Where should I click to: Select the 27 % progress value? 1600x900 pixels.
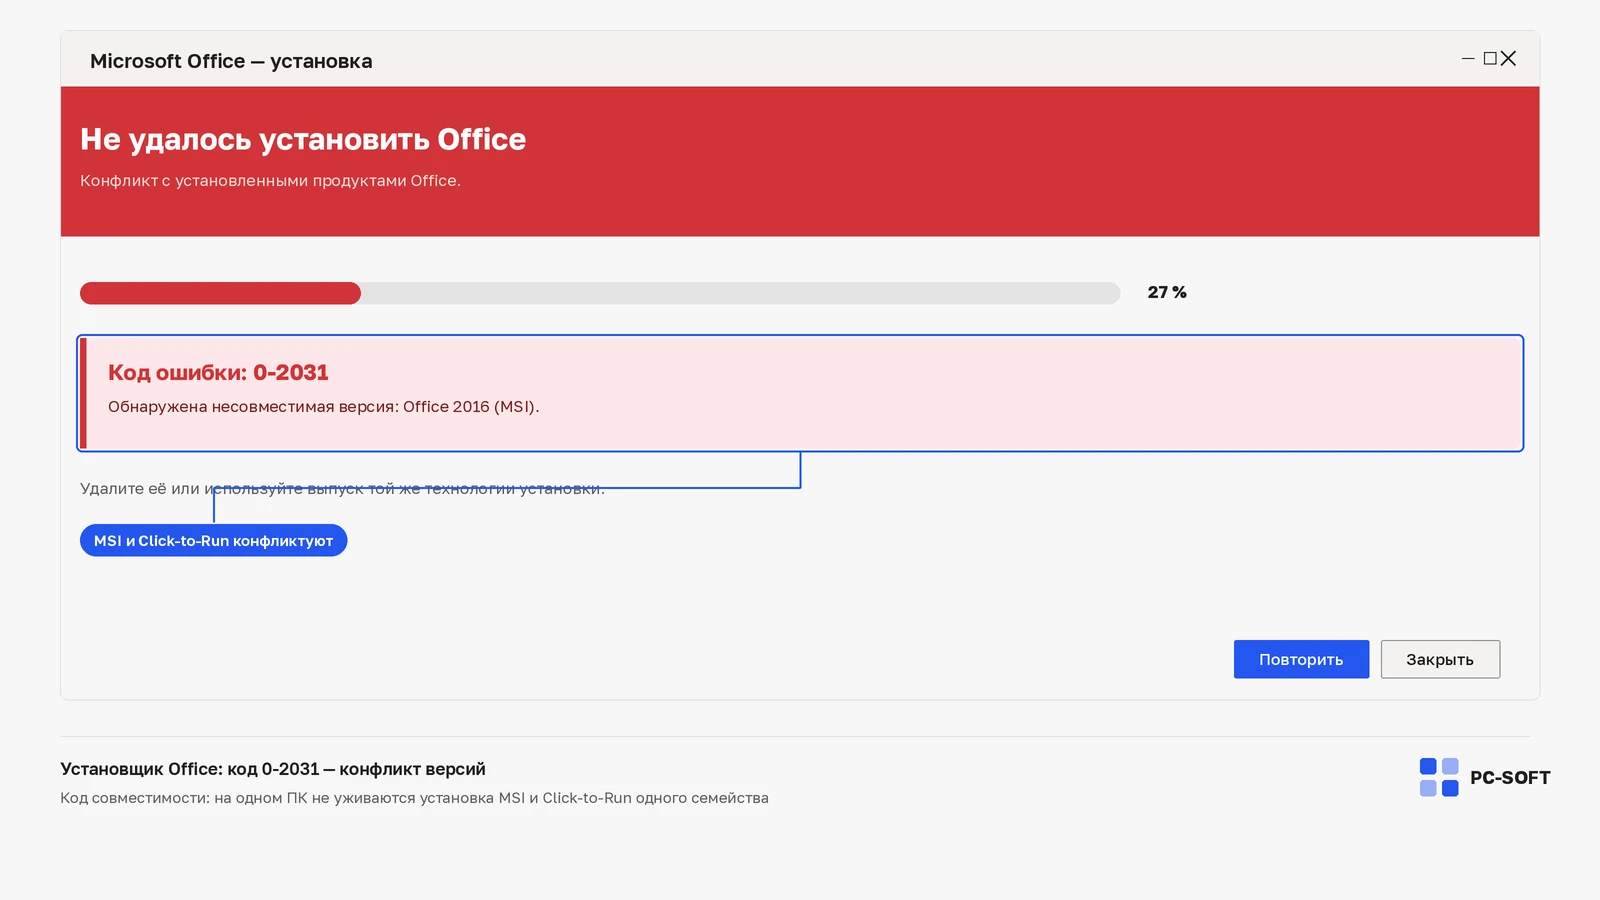[x=1167, y=292]
